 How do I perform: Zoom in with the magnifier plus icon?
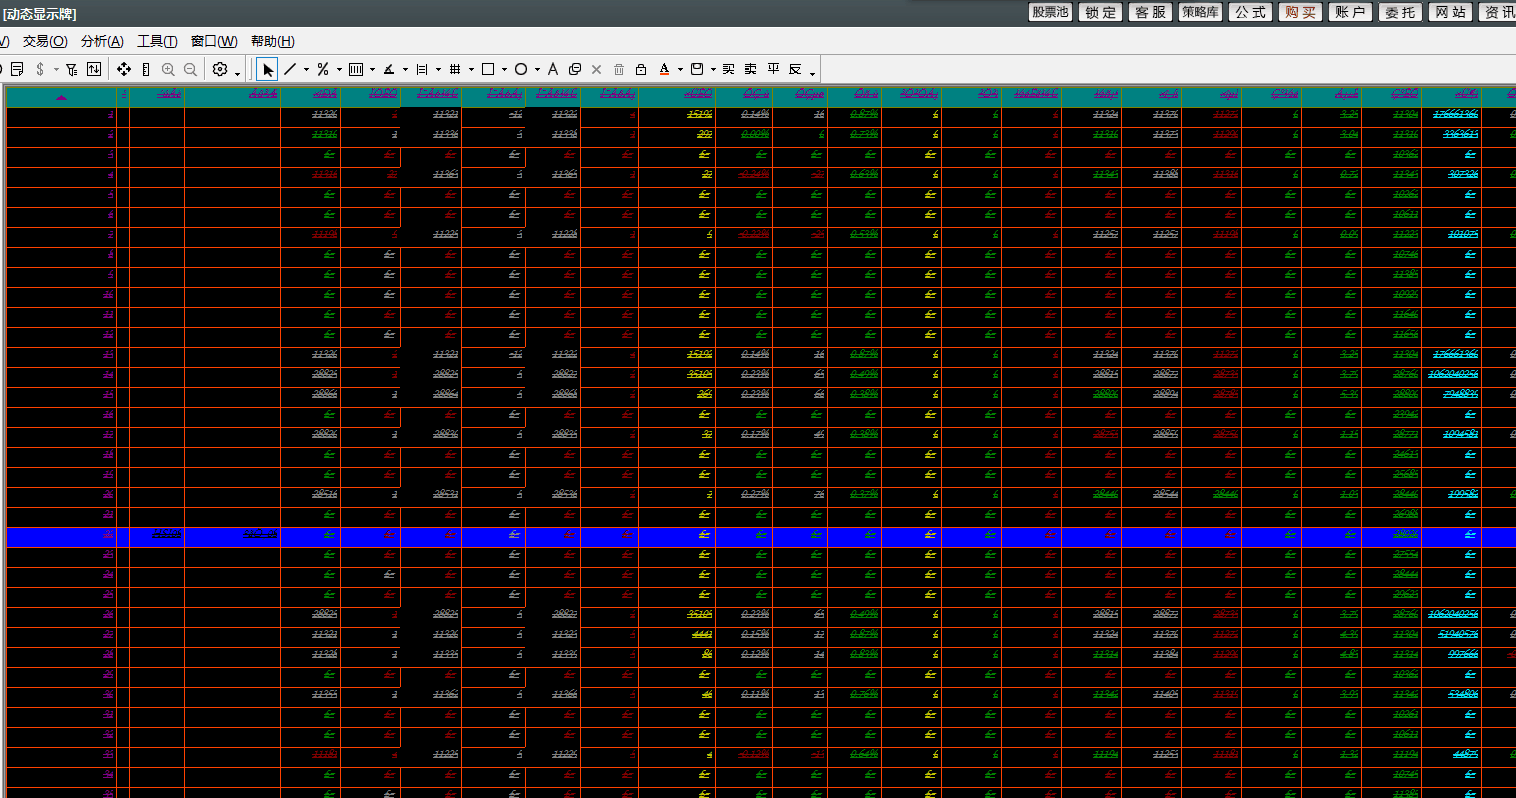pos(168,69)
